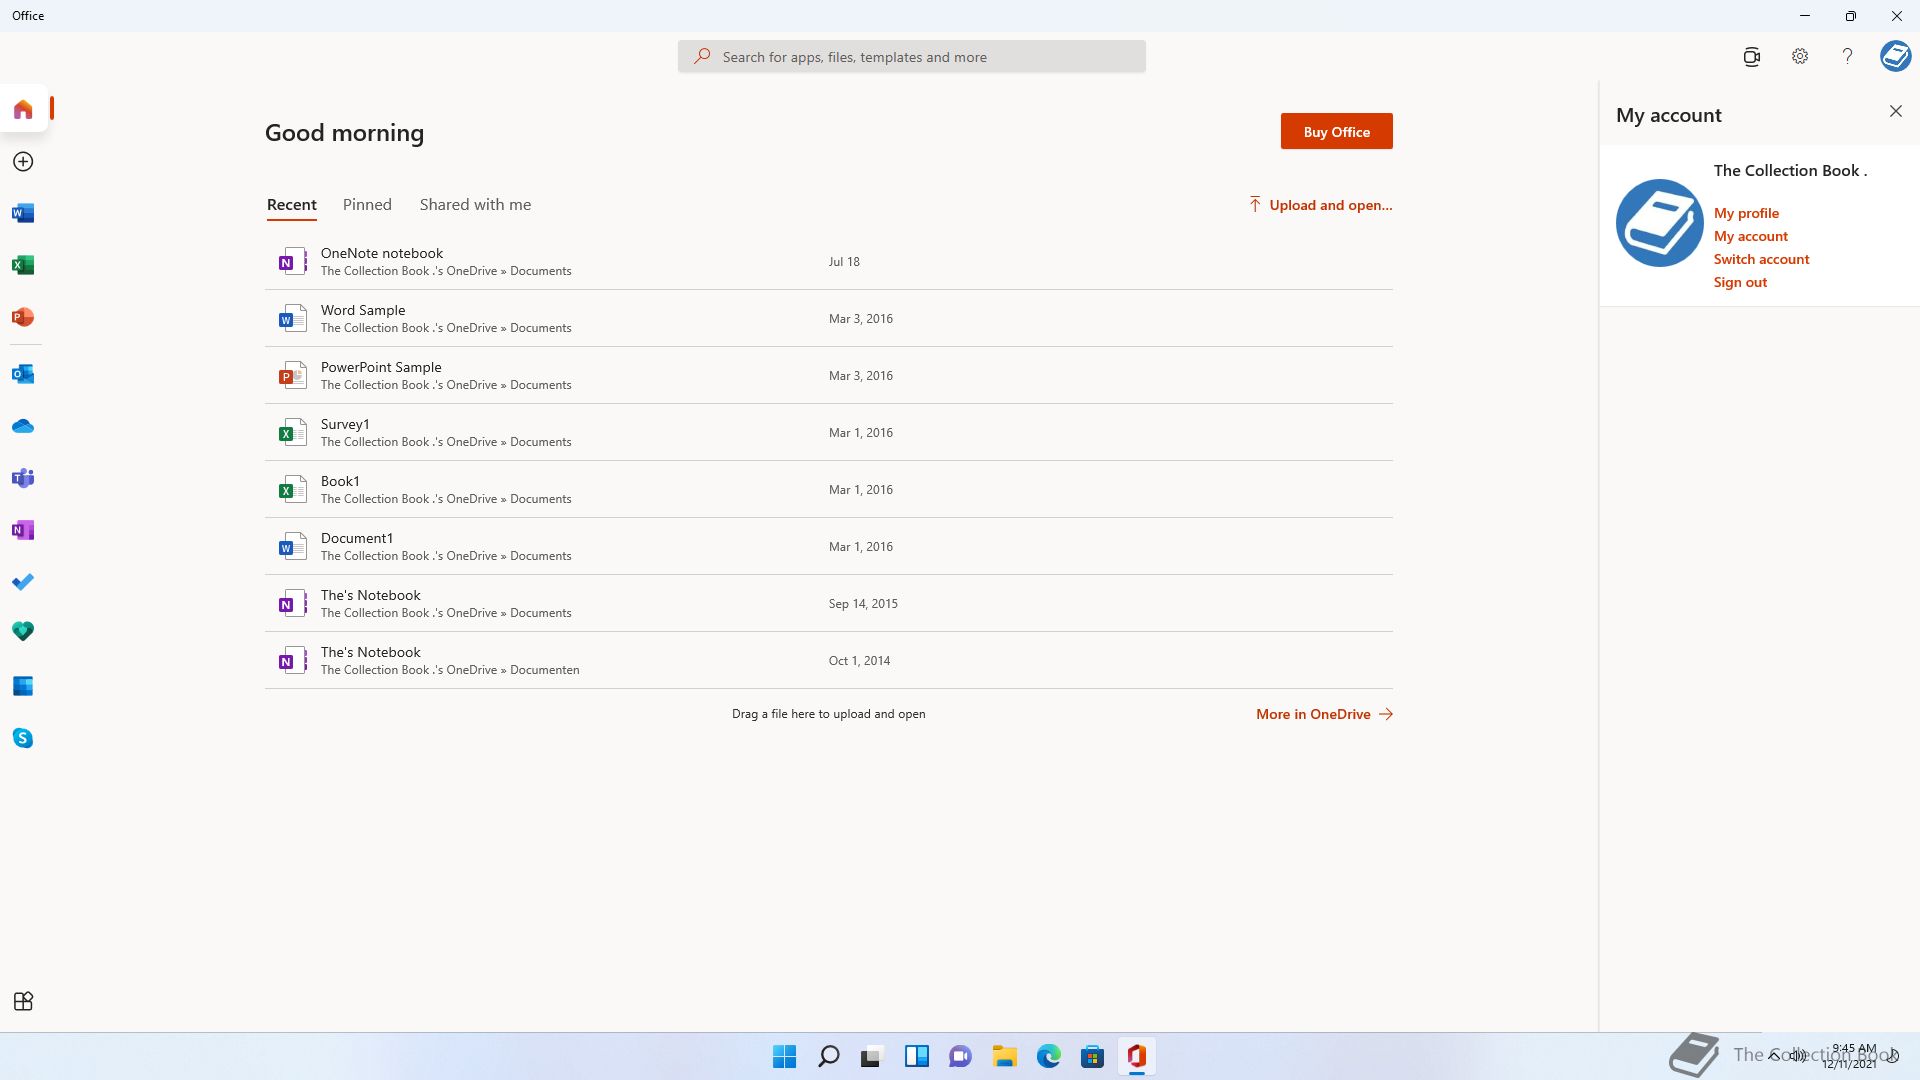Open Outlook from the sidebar
The height and width of the screenshot is (1080, 1920).
click(23, 374)
